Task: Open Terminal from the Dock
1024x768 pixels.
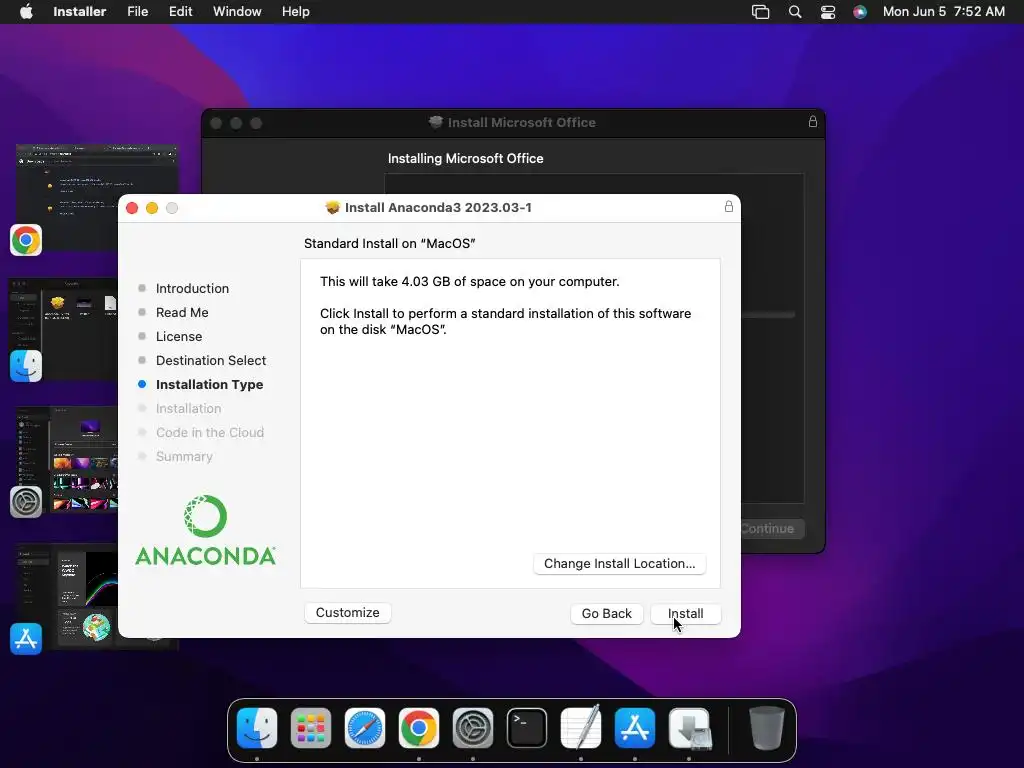Action: coord(527,728)
